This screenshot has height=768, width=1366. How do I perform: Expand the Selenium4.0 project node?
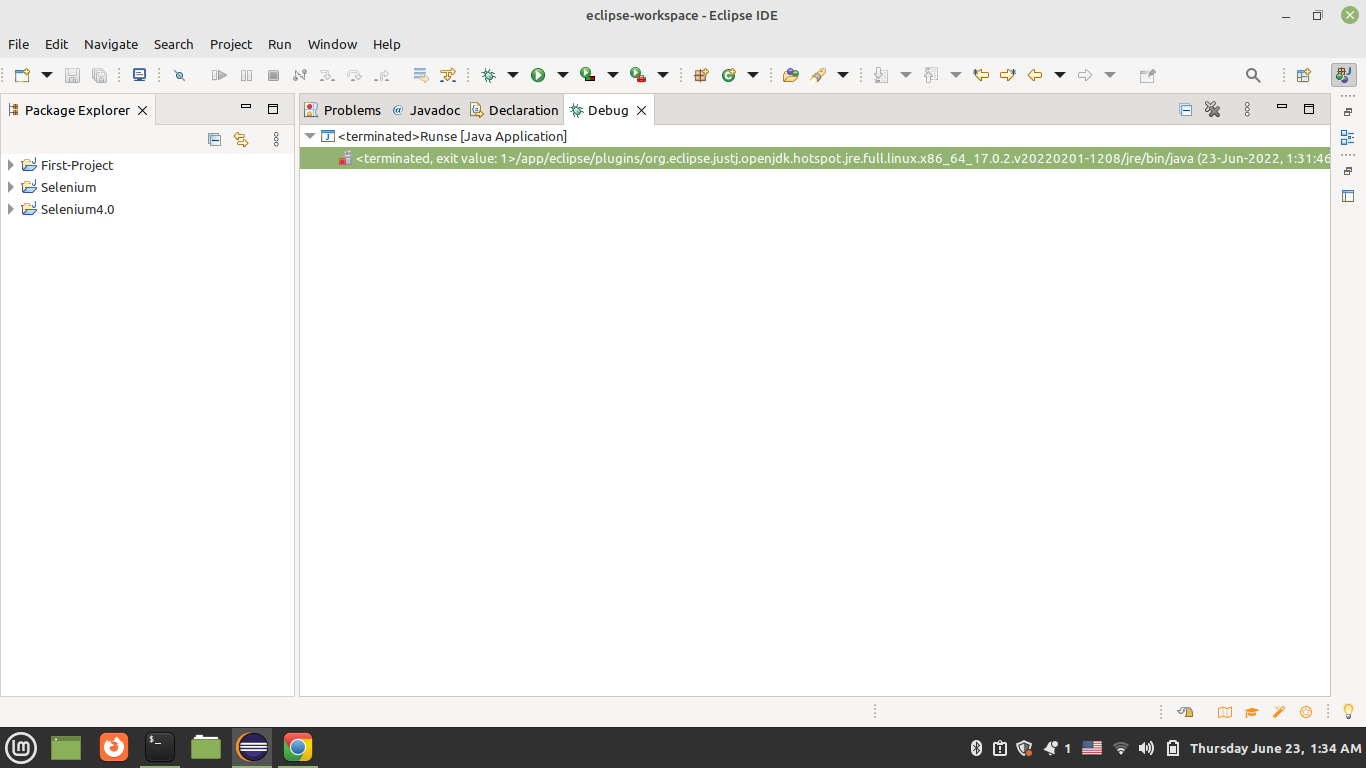tap(11, 209)
